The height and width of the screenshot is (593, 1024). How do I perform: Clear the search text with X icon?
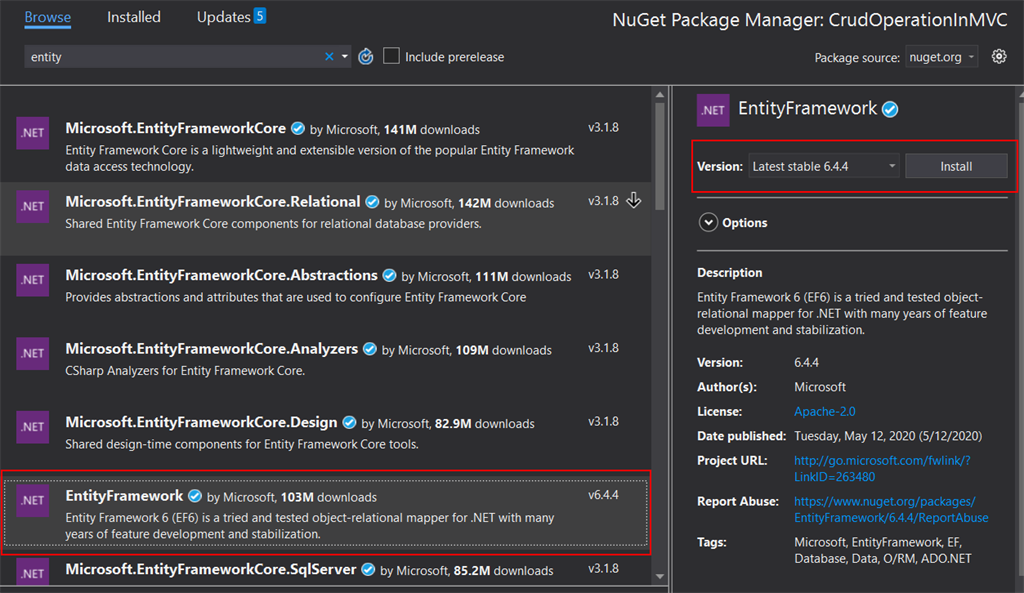click(x=329, y=57)
